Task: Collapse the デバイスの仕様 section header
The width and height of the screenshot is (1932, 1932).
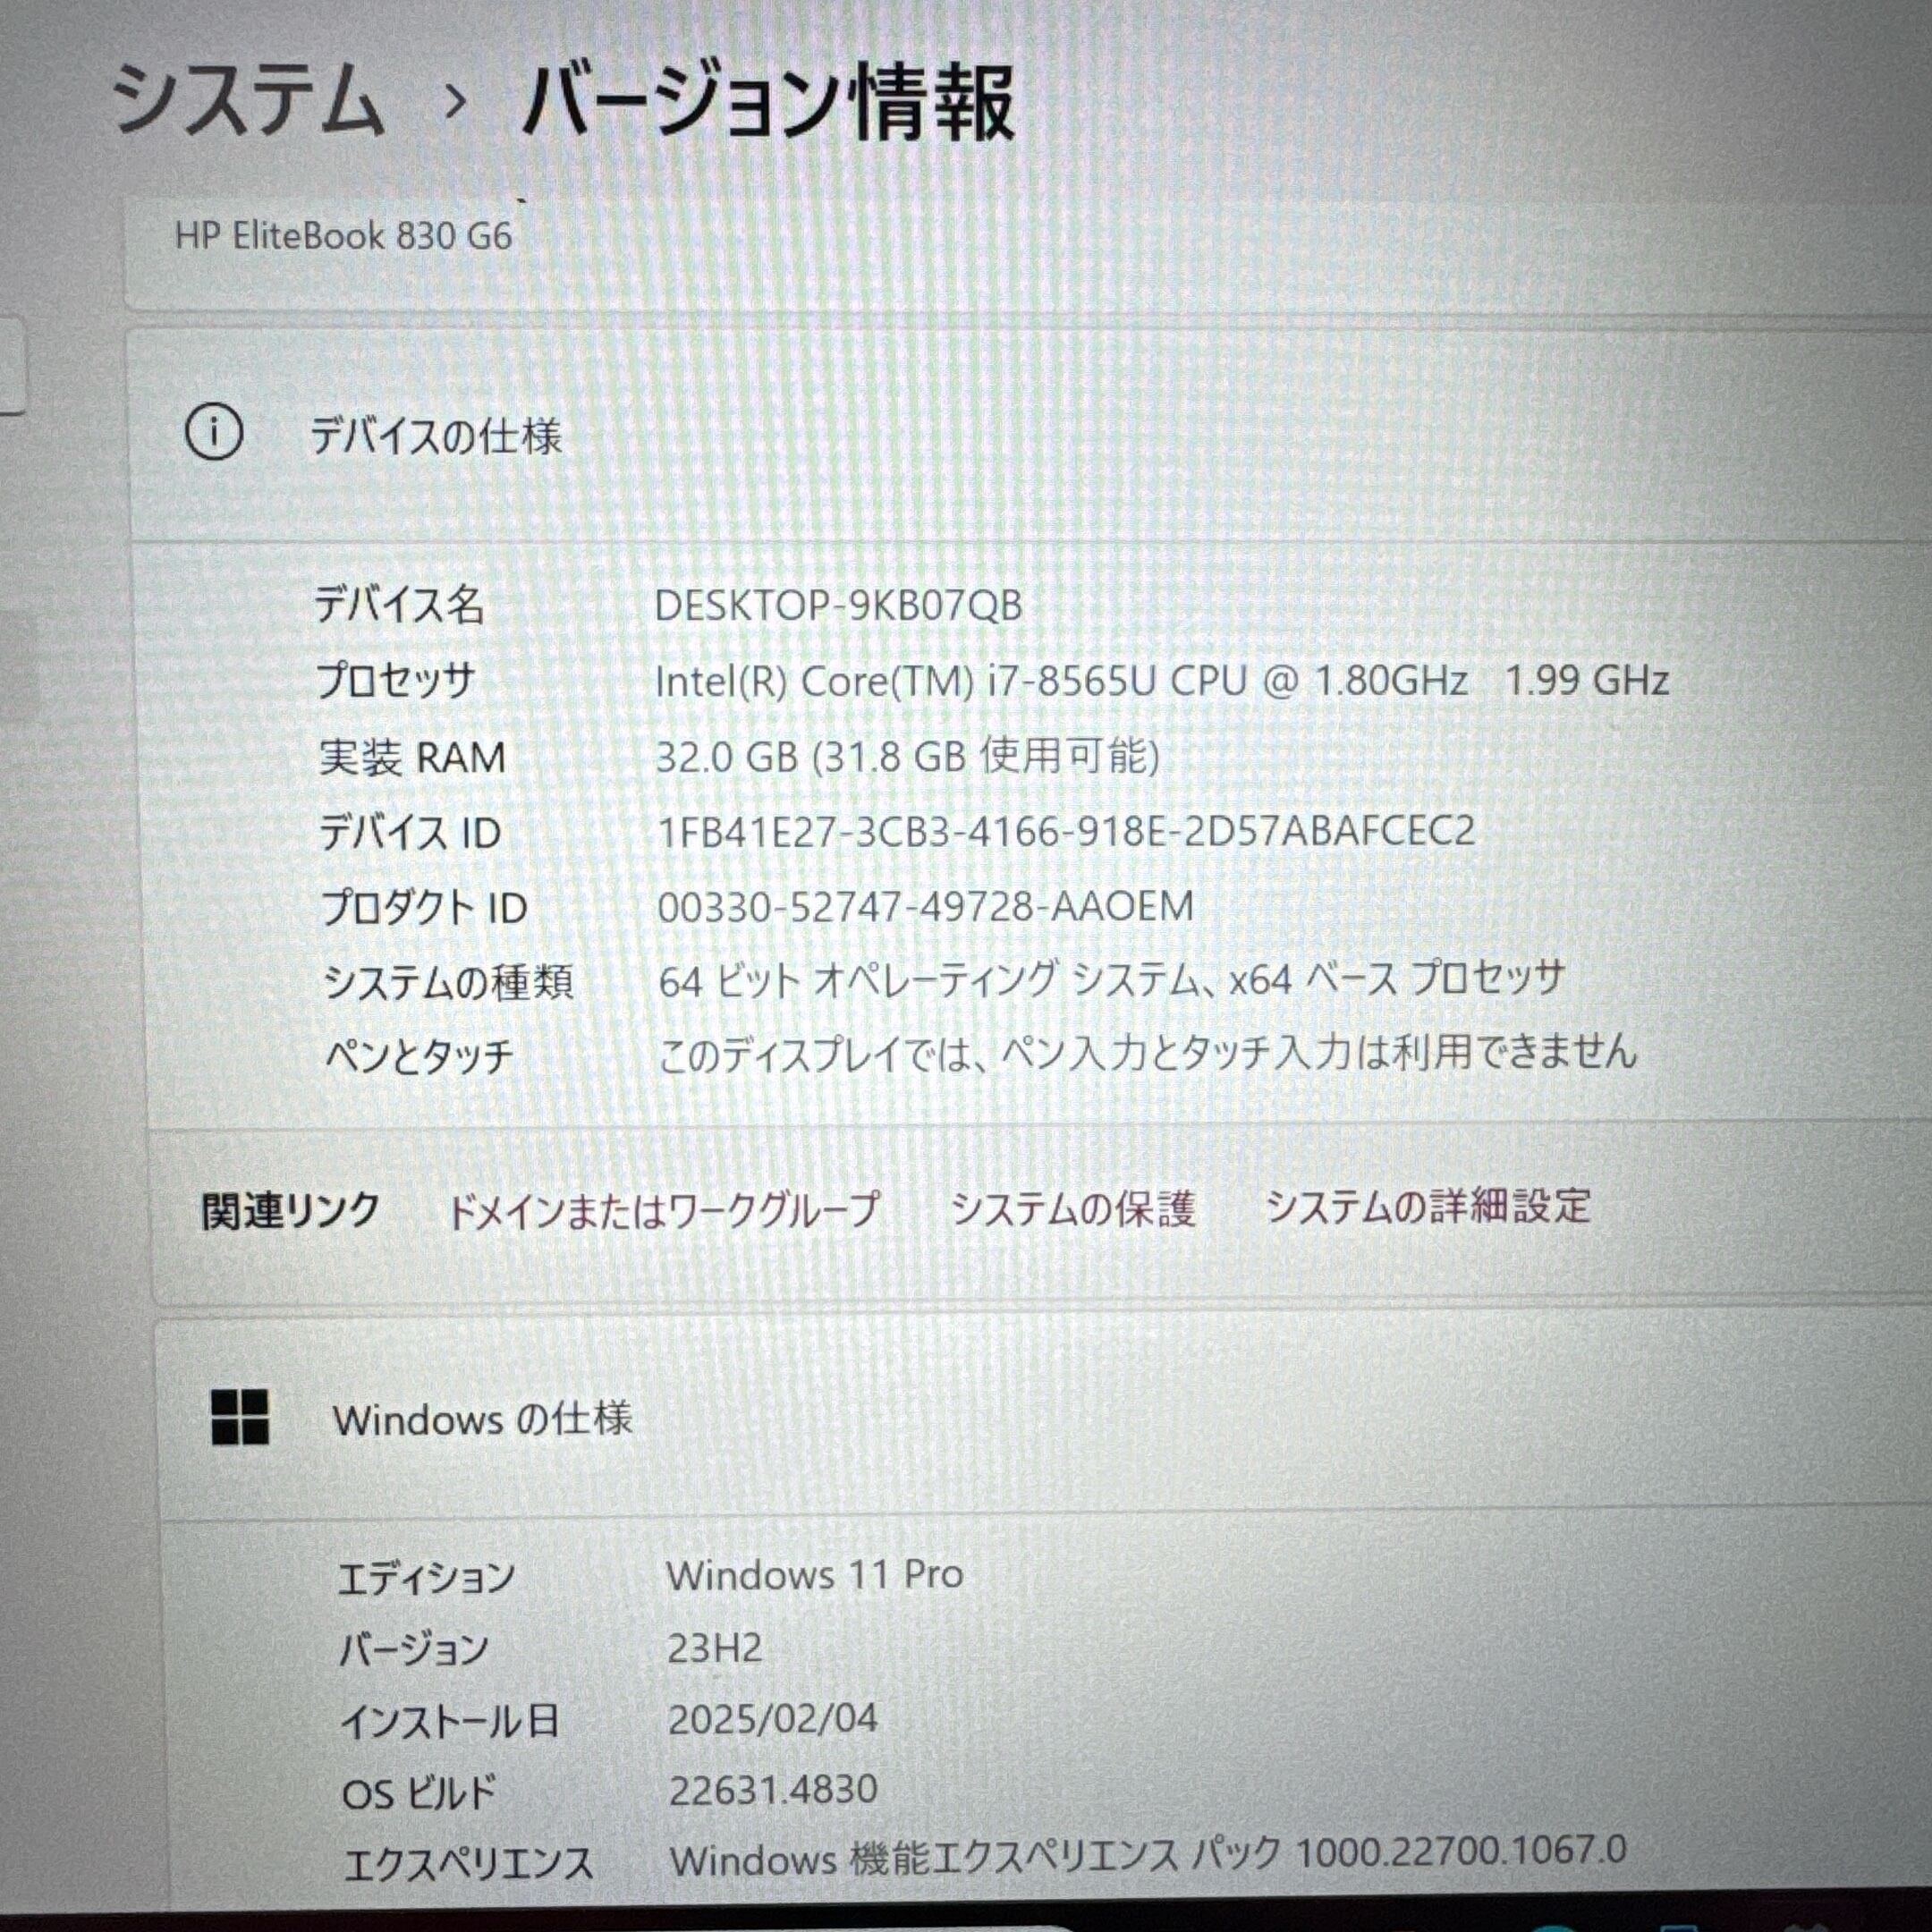Action: pyautogui.click(x=1030, y=436)
